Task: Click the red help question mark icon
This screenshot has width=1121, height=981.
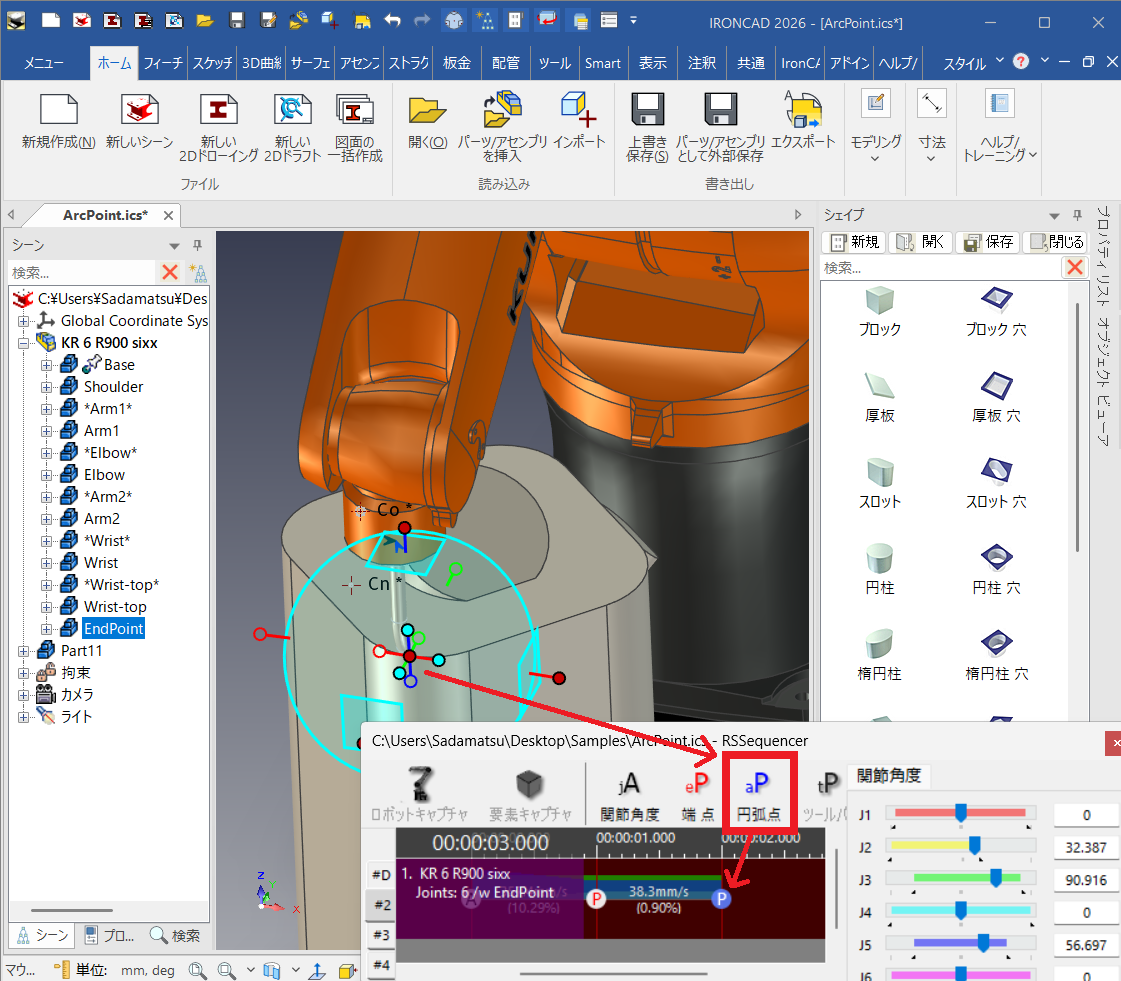Action: 1021,61
